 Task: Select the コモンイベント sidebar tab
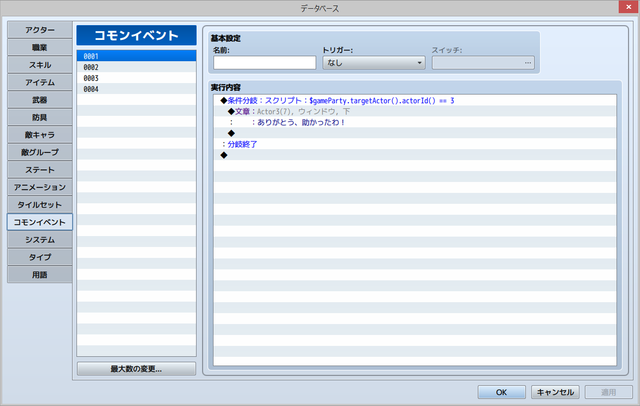(x=40, y=222)
